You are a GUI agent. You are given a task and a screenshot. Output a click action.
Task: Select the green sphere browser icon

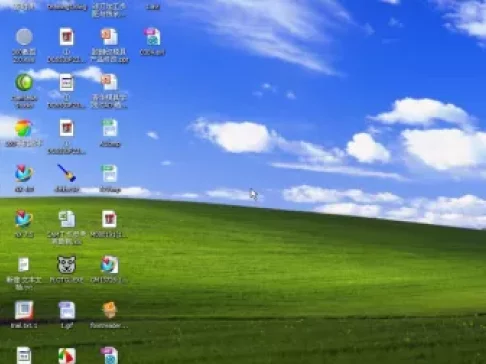tap(24, 82)
